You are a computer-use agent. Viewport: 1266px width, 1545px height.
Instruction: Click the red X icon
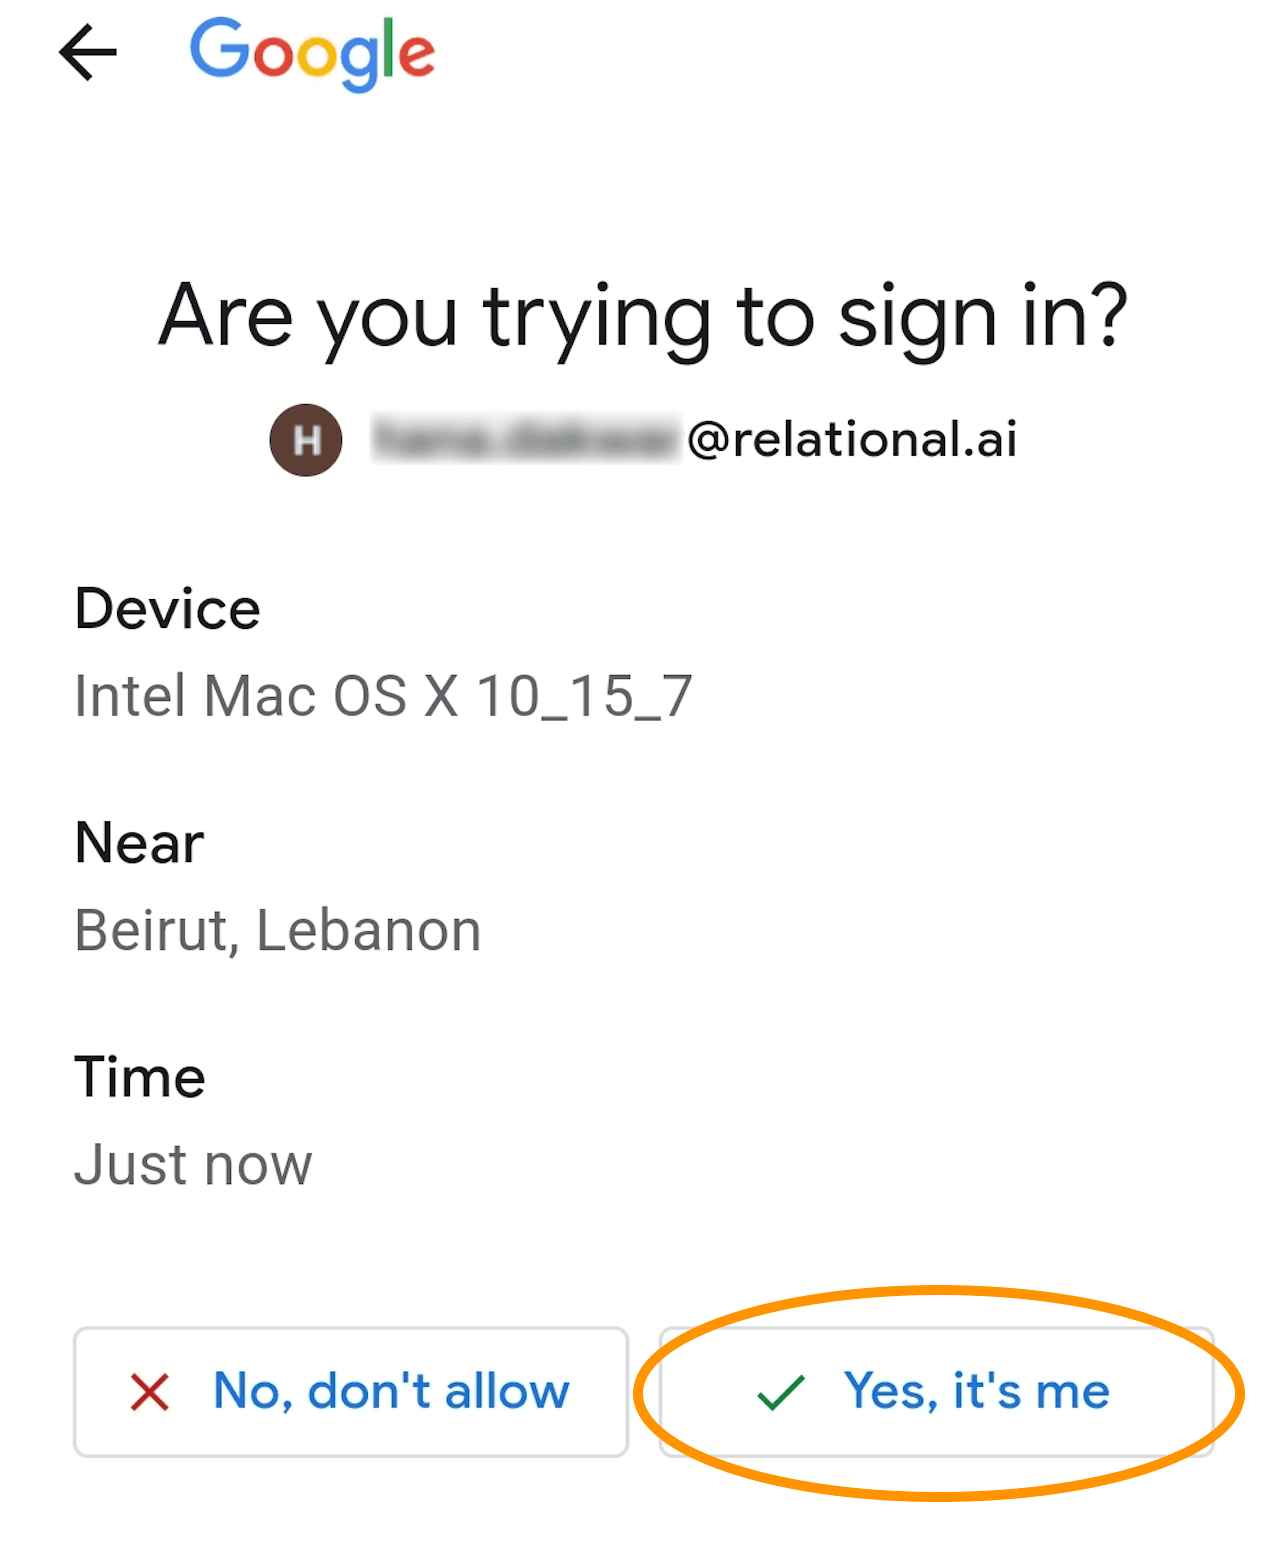[150, 1392]
